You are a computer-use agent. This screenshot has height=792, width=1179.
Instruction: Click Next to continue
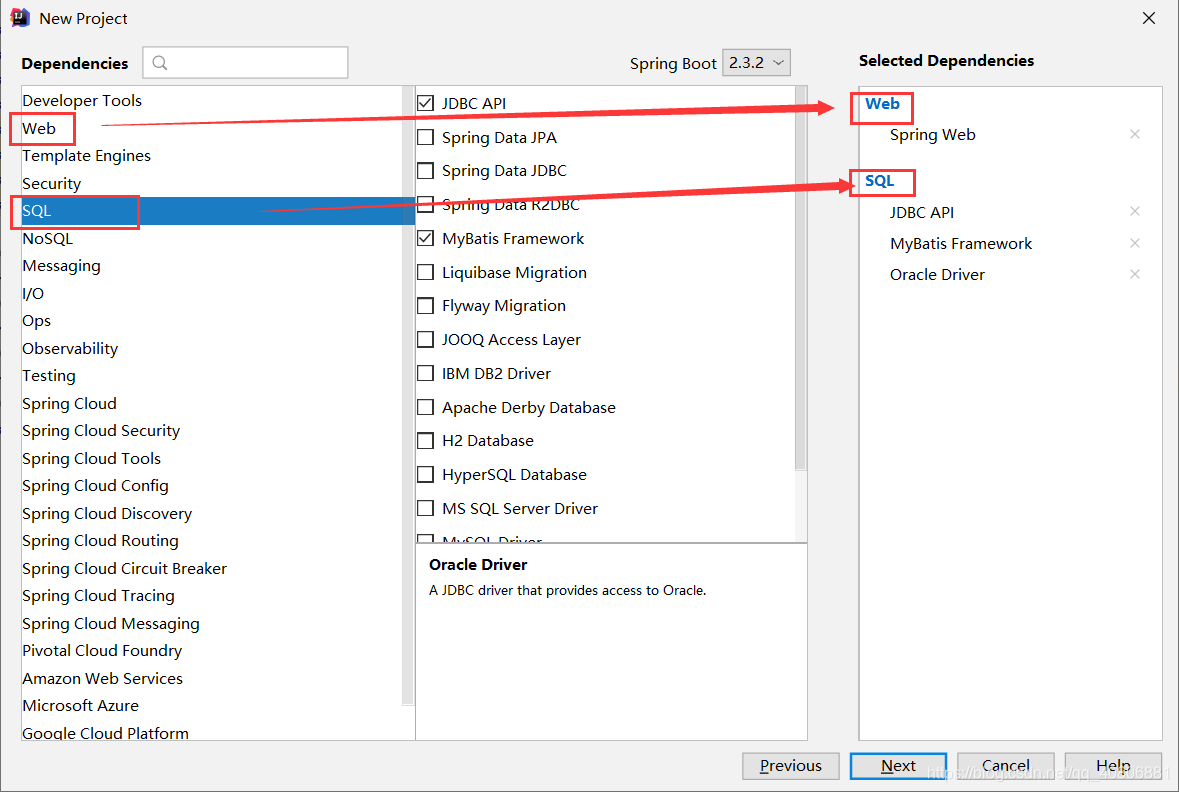[898, 766]
